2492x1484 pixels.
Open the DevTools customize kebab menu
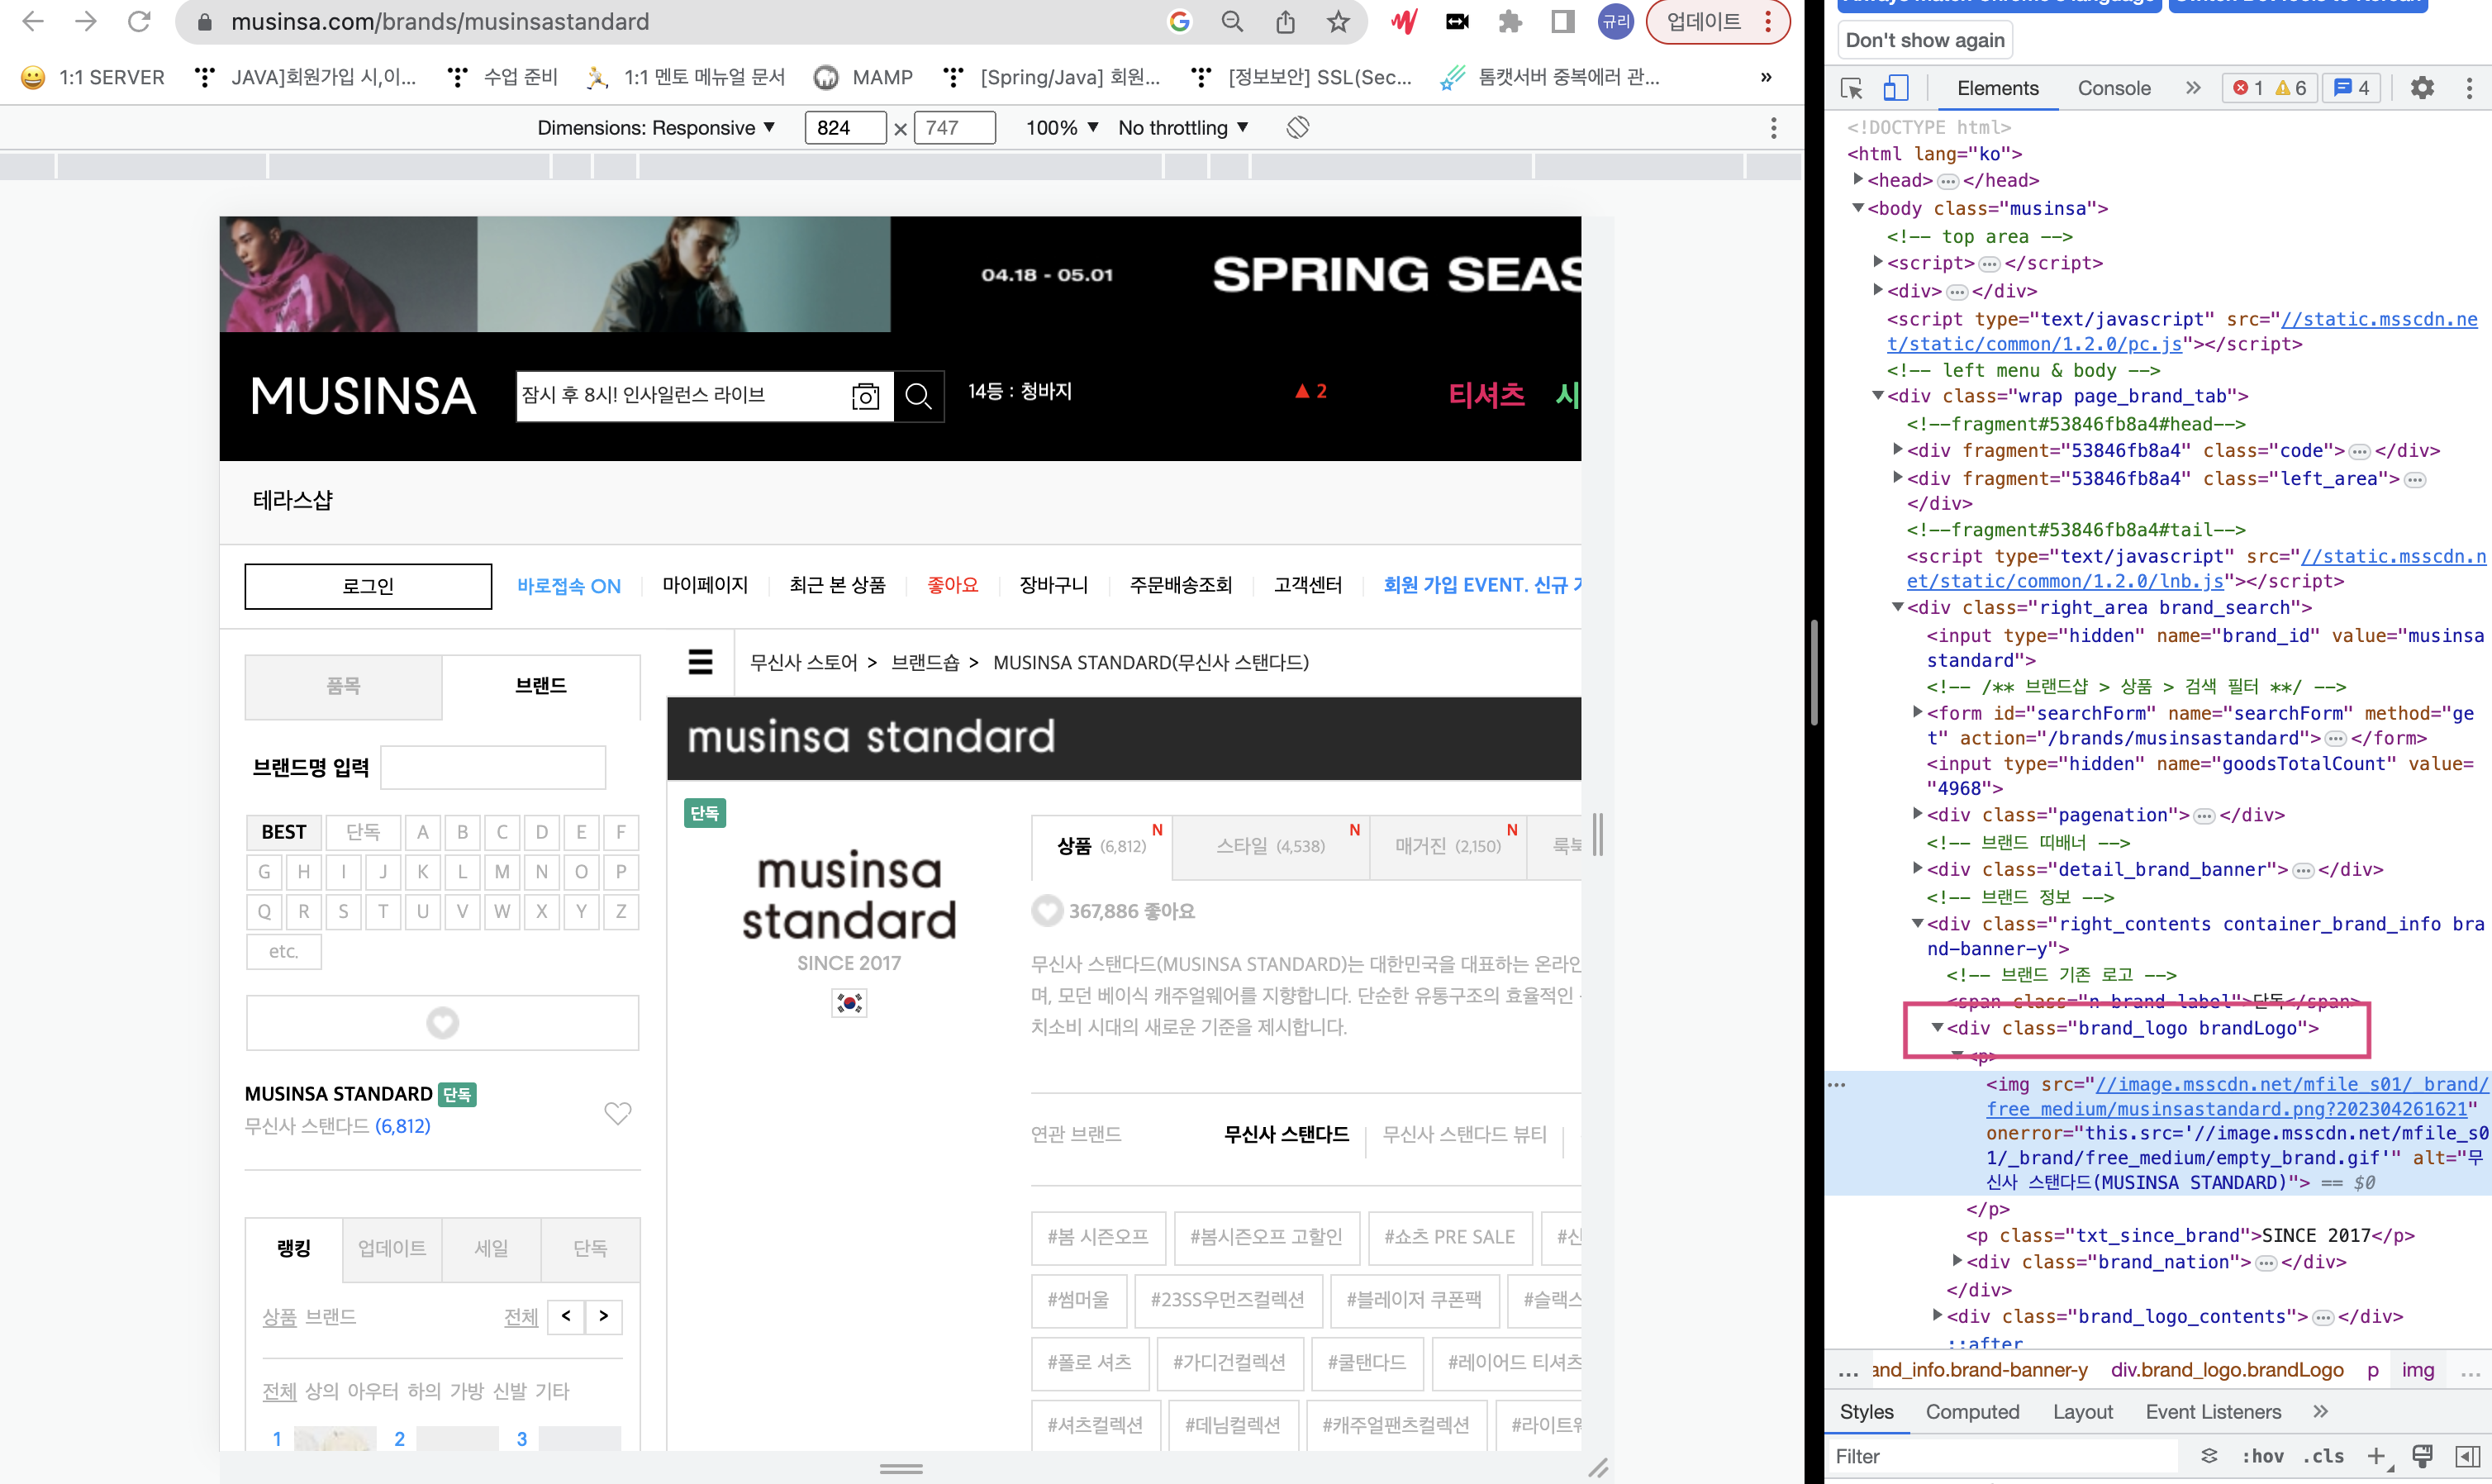click(x=2469, y=88)
